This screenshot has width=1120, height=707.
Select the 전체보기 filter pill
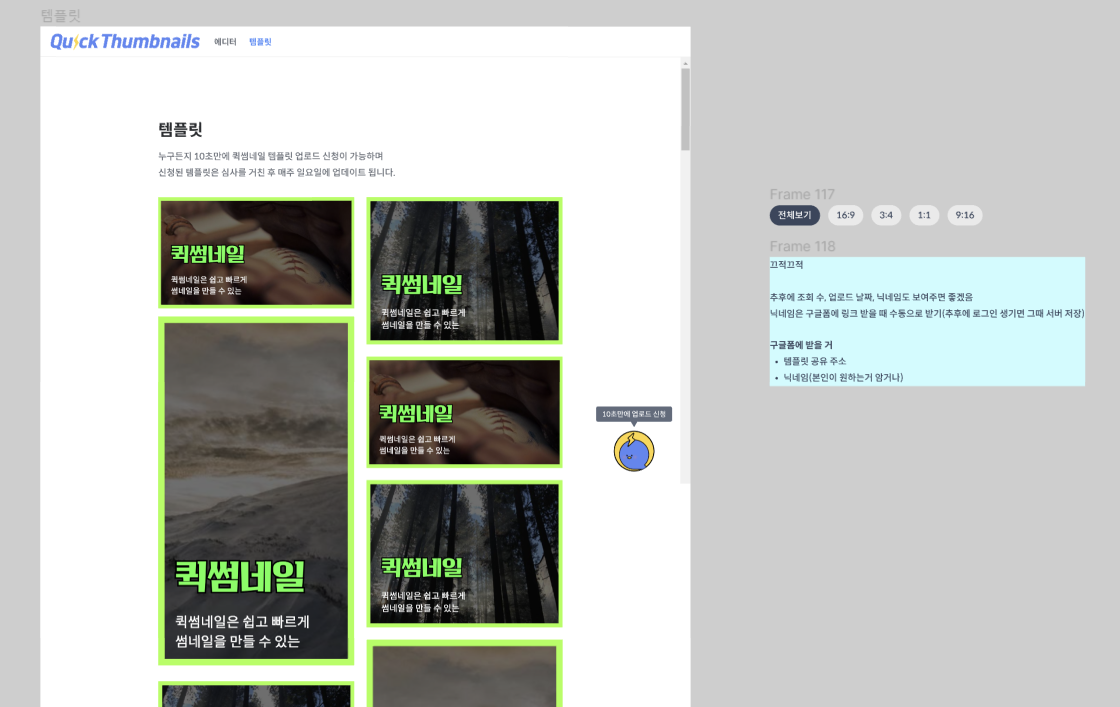click(x=793, y=215)
